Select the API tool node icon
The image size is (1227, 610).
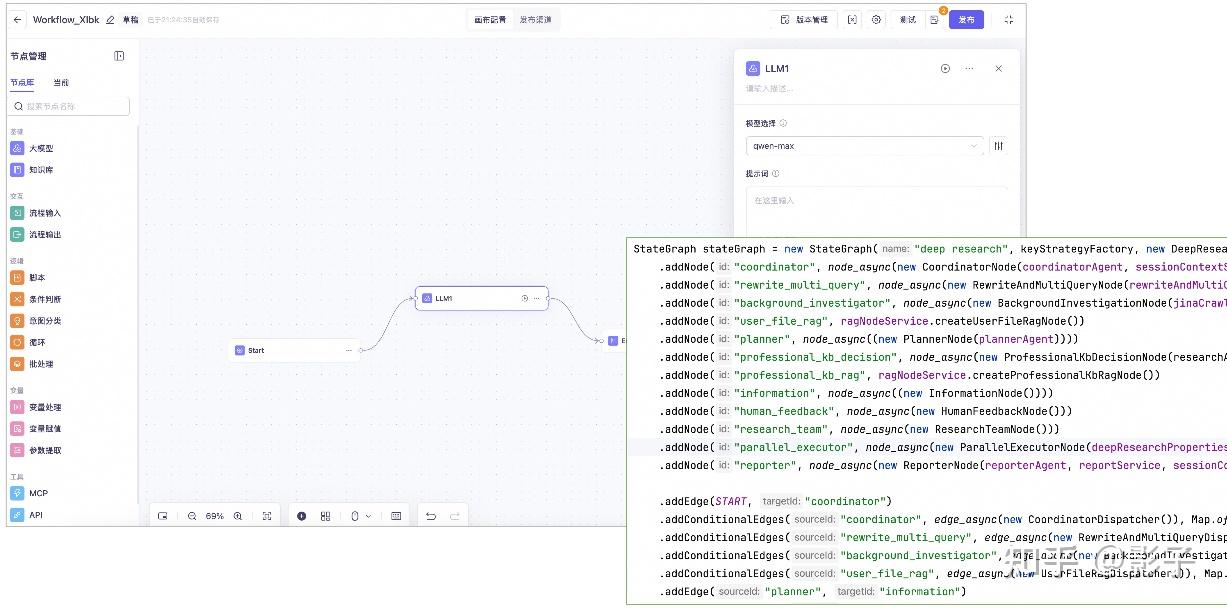point(17,515)
